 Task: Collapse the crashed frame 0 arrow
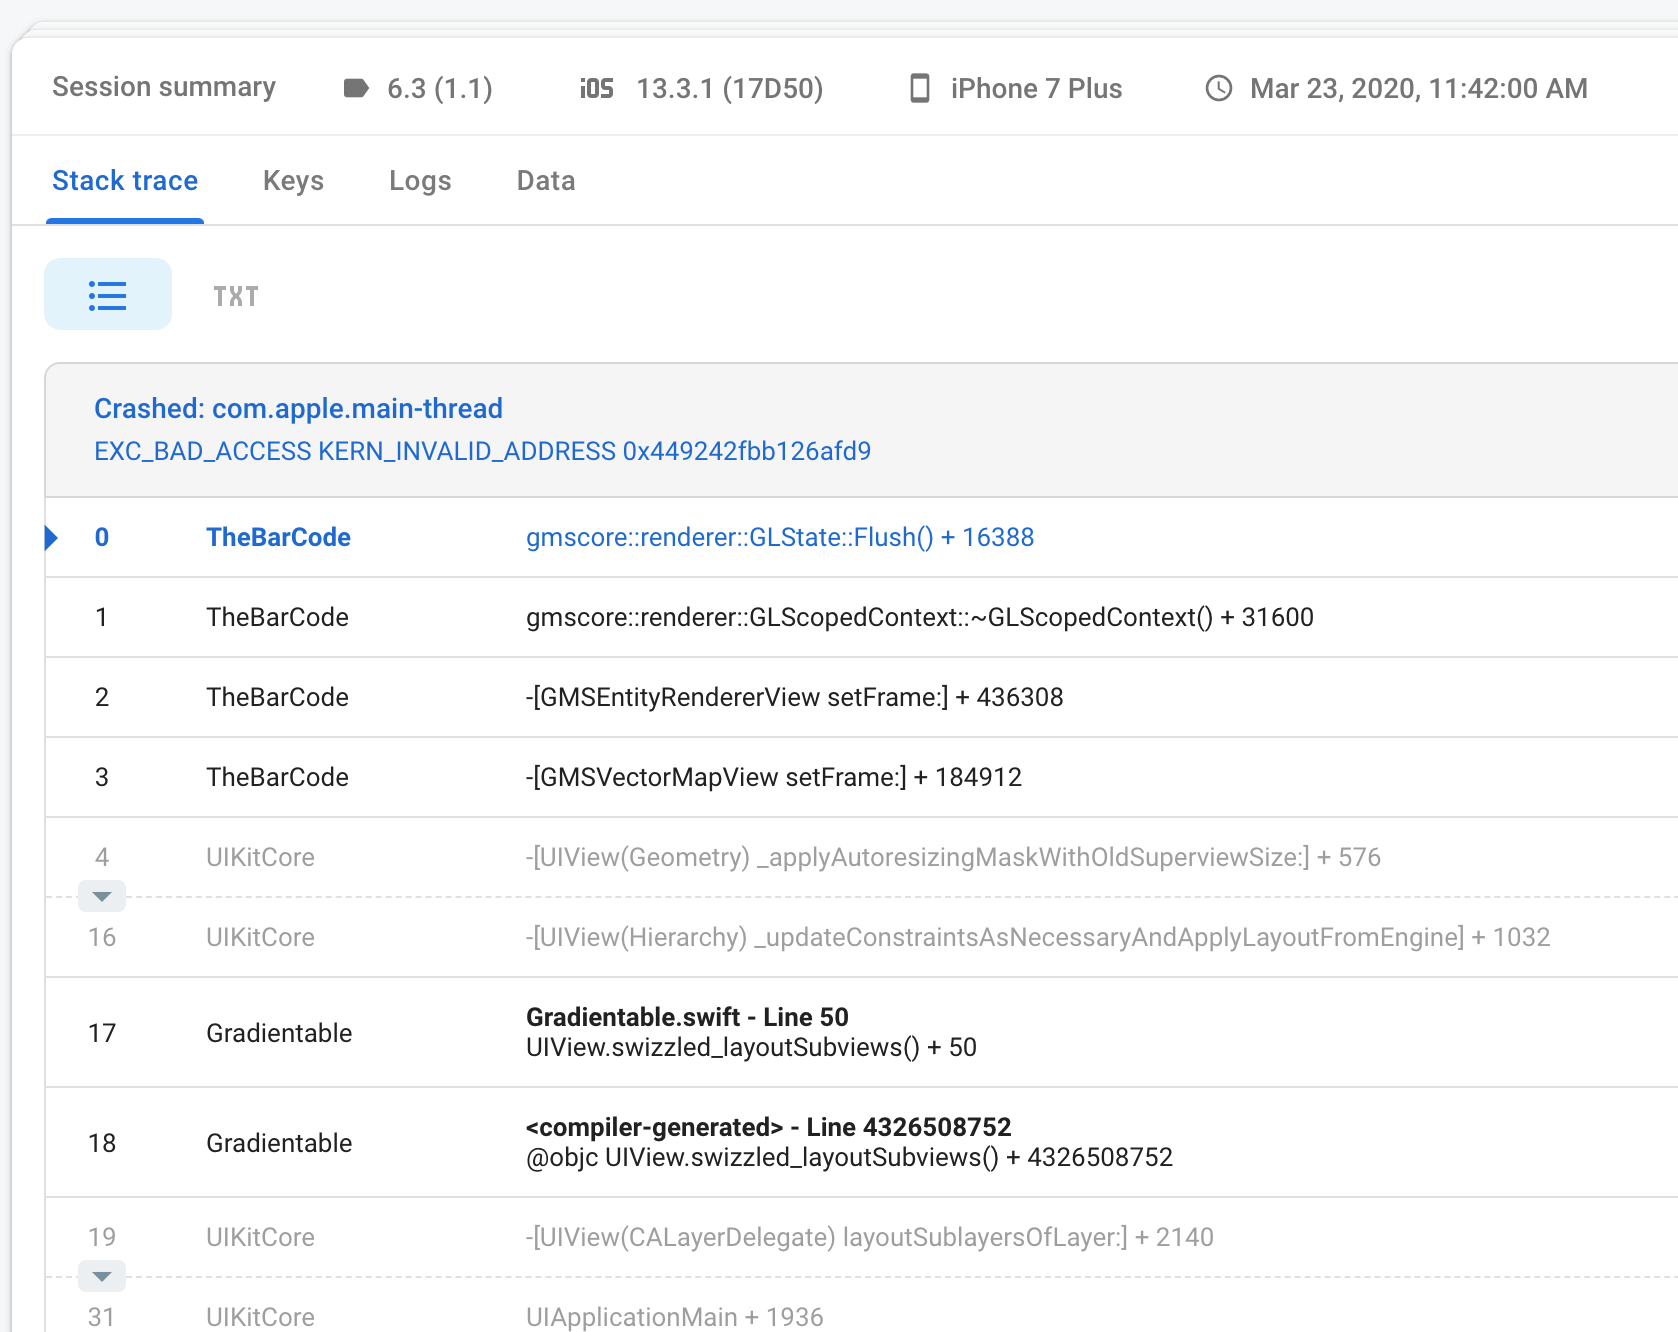(52, 538)
